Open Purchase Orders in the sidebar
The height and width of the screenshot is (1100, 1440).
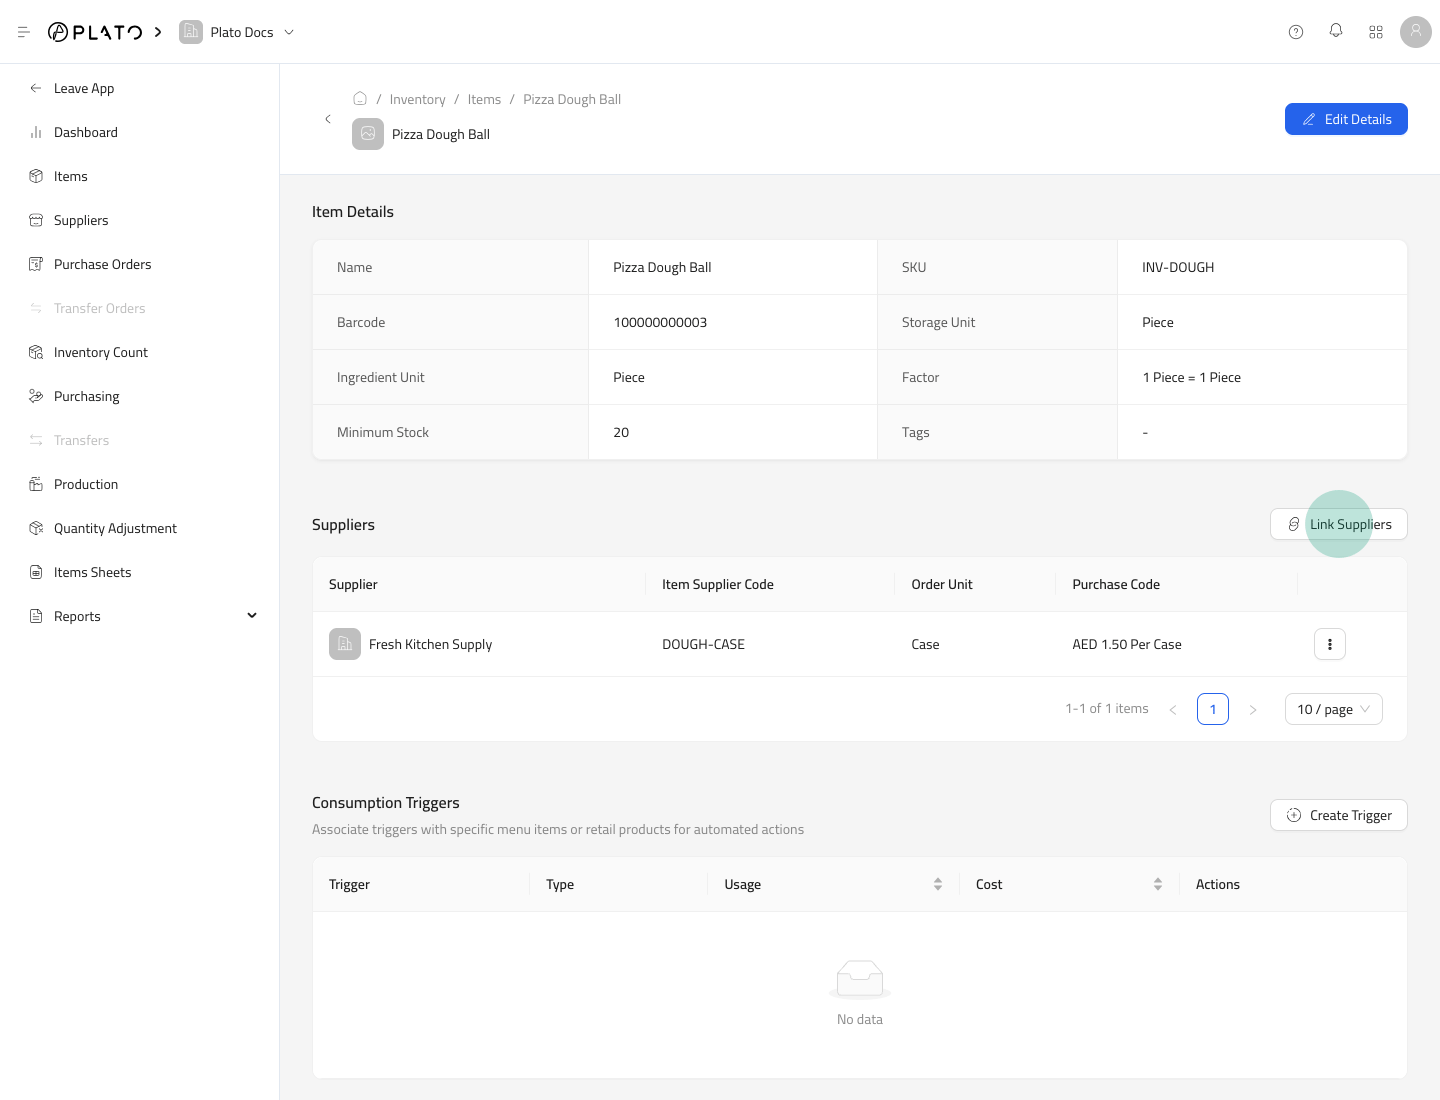tap(103, 264)
